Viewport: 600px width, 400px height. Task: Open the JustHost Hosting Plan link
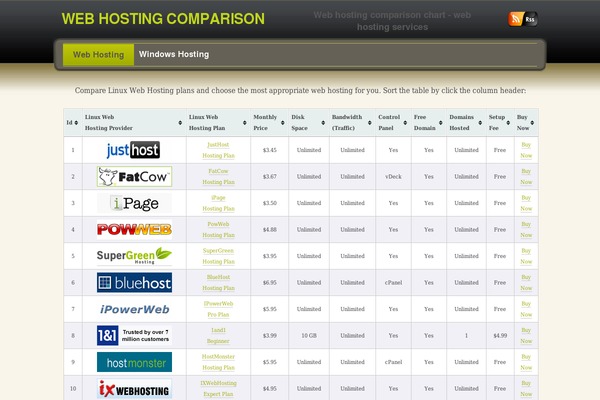tap(218, 150)
